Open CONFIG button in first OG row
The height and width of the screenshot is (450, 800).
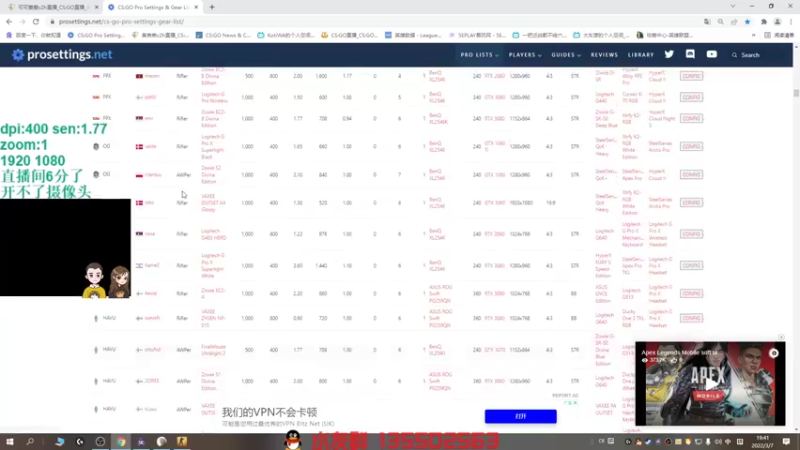click(691, 146)
